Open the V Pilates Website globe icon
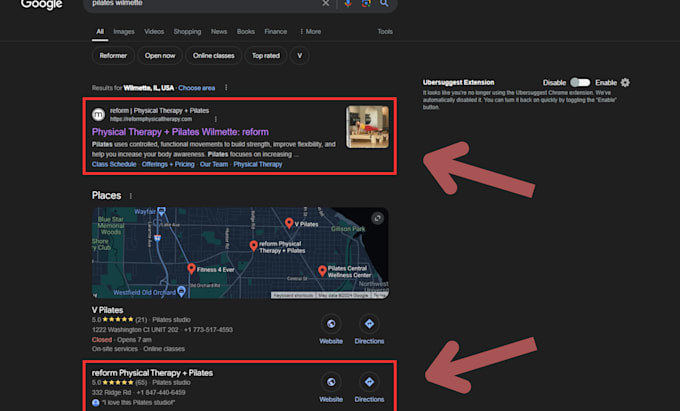Screen dimensions: 680x411 tap(331, 324)
